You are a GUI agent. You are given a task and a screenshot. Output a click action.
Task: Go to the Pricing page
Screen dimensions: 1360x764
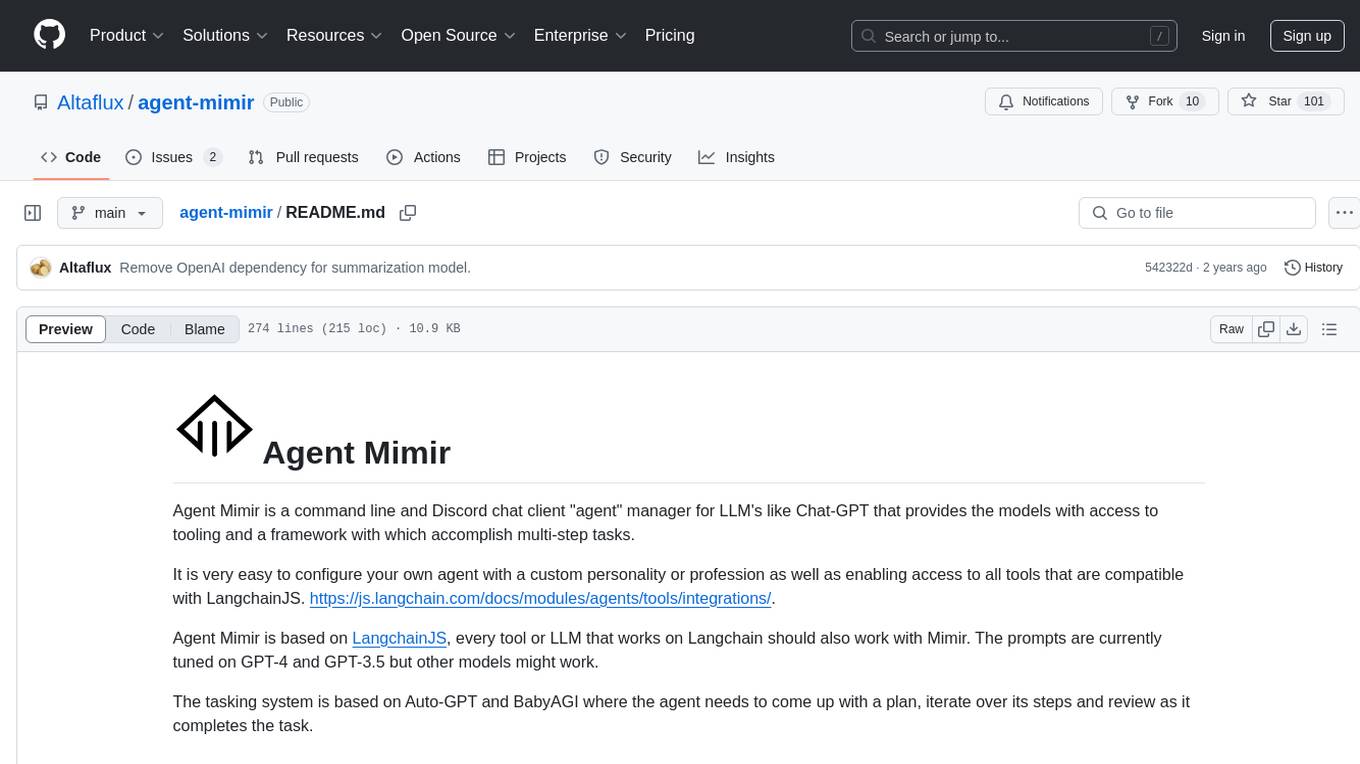point(670,35)
